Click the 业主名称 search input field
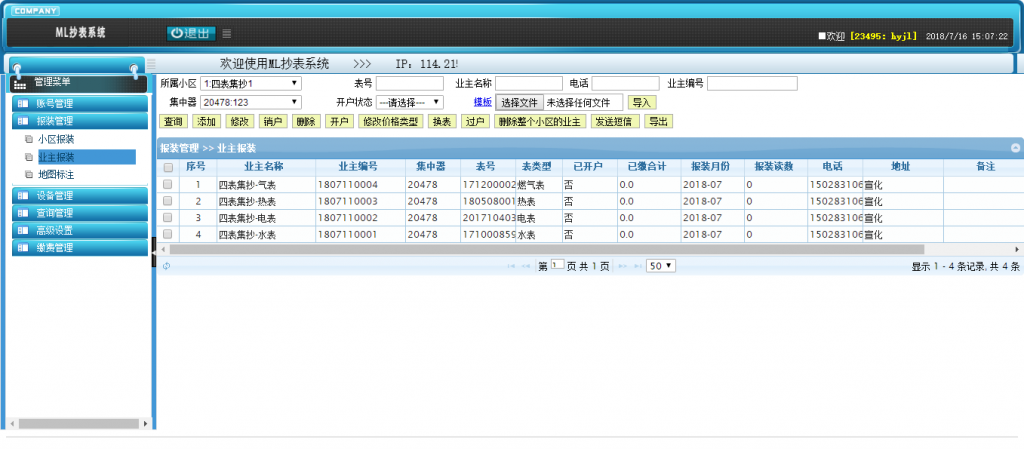This screenshot has height=449, width=1024. [529, 84]
